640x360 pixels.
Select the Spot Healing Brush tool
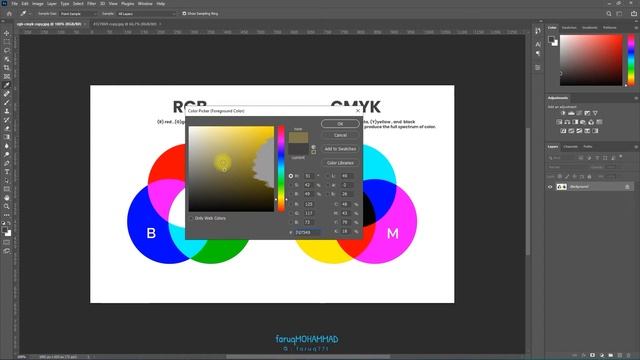[7, 93]
